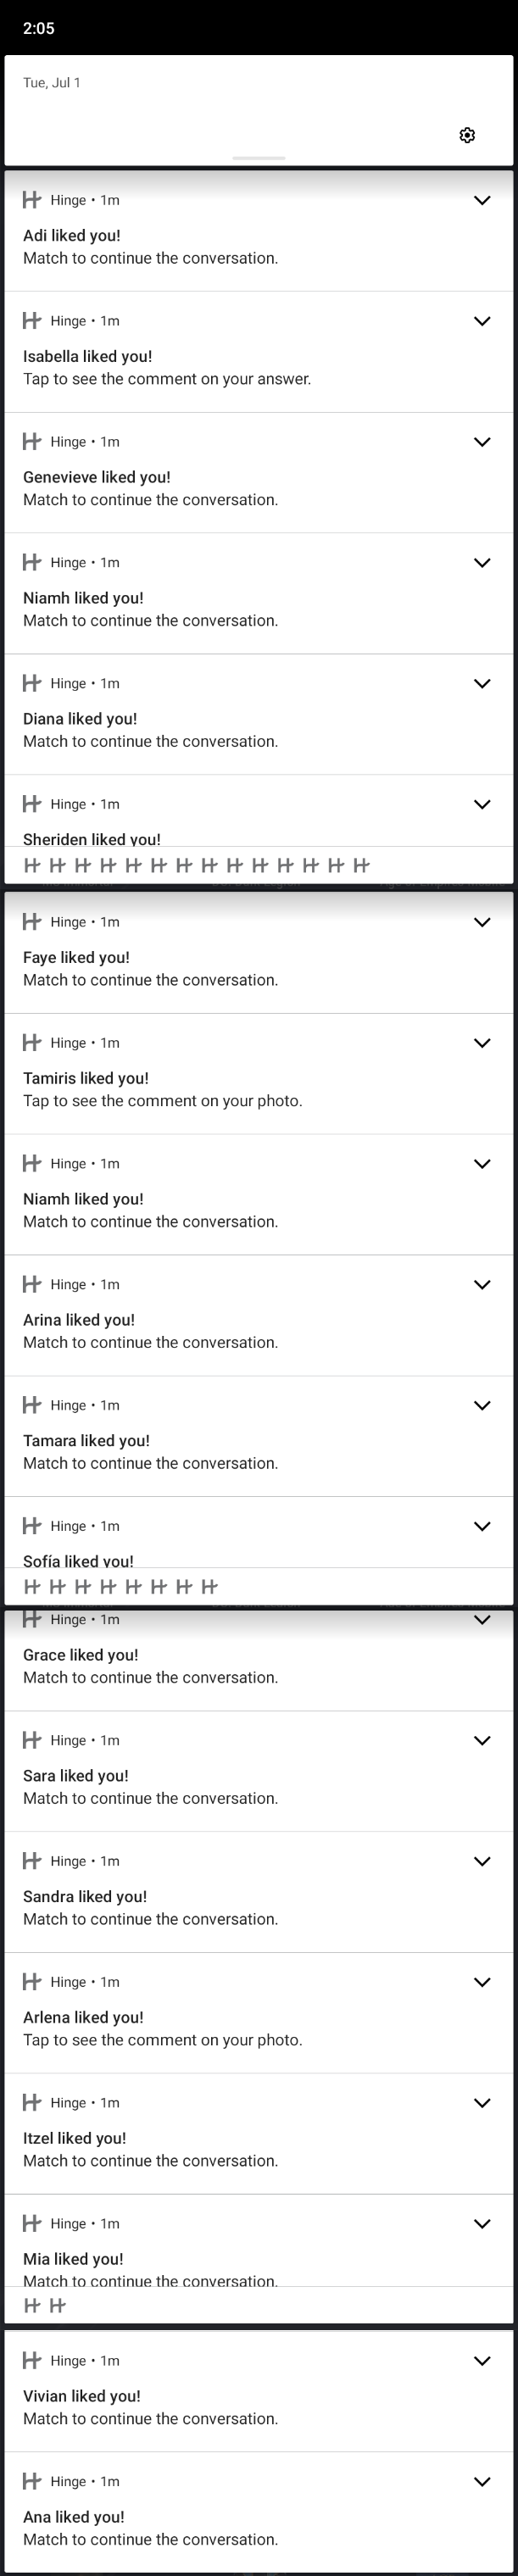Screen dimensions: 518x2576
Task: Tap Hinge icon on Isabella notification
Action: 32,320
